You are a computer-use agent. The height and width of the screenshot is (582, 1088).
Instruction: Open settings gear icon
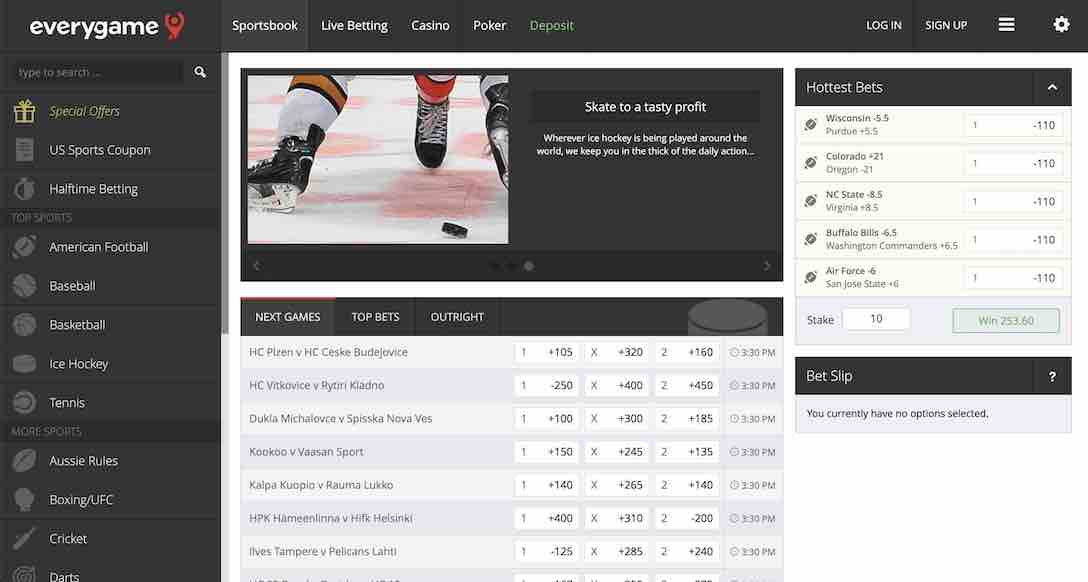click(1061, 25)
